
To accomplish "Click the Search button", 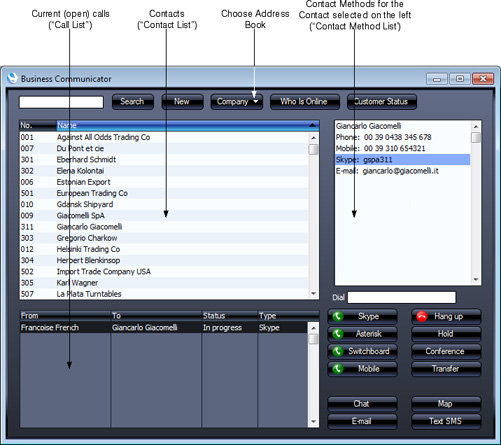I will click(x=133, y=102).
